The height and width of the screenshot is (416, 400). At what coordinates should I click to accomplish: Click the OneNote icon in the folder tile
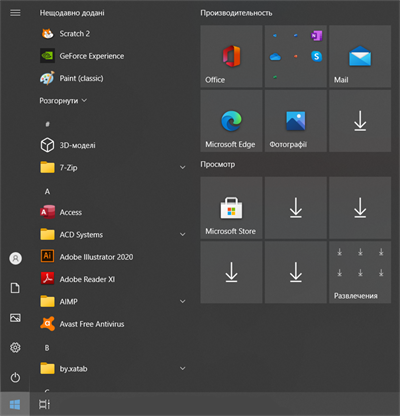click(x=316, y=35)
